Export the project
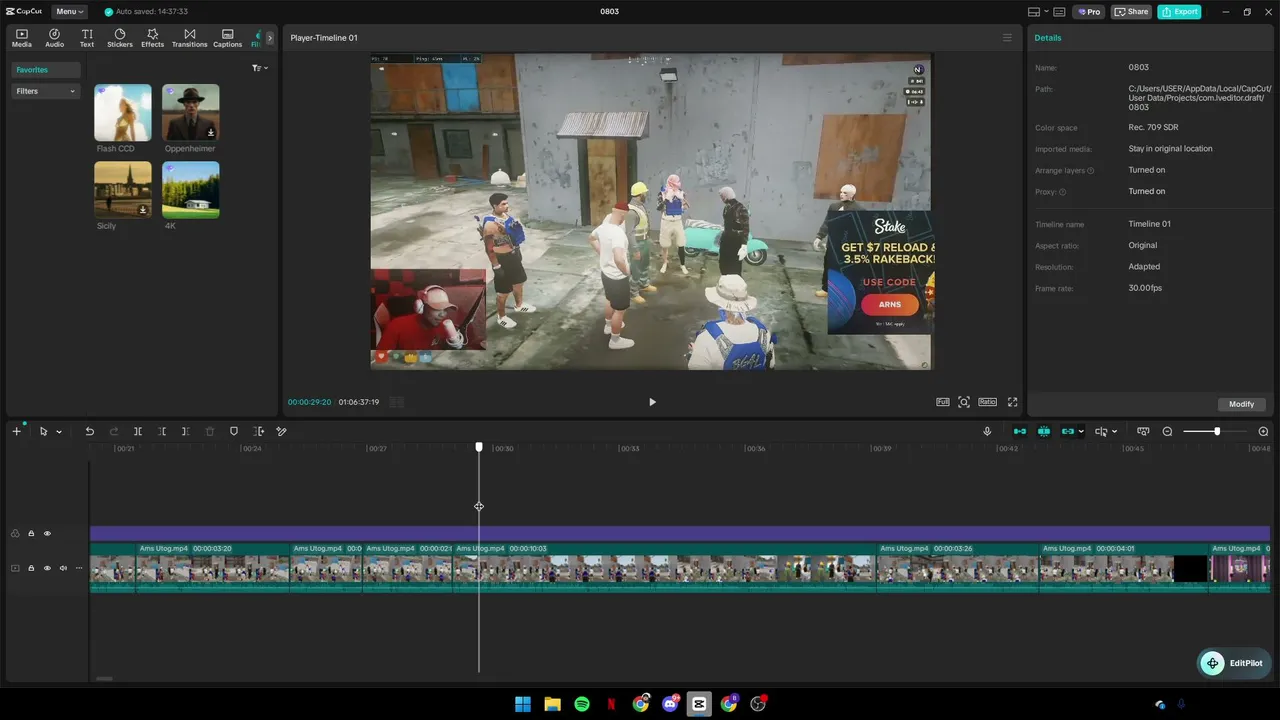This screenshot has width=1280, height=720. coord(1179,12)
